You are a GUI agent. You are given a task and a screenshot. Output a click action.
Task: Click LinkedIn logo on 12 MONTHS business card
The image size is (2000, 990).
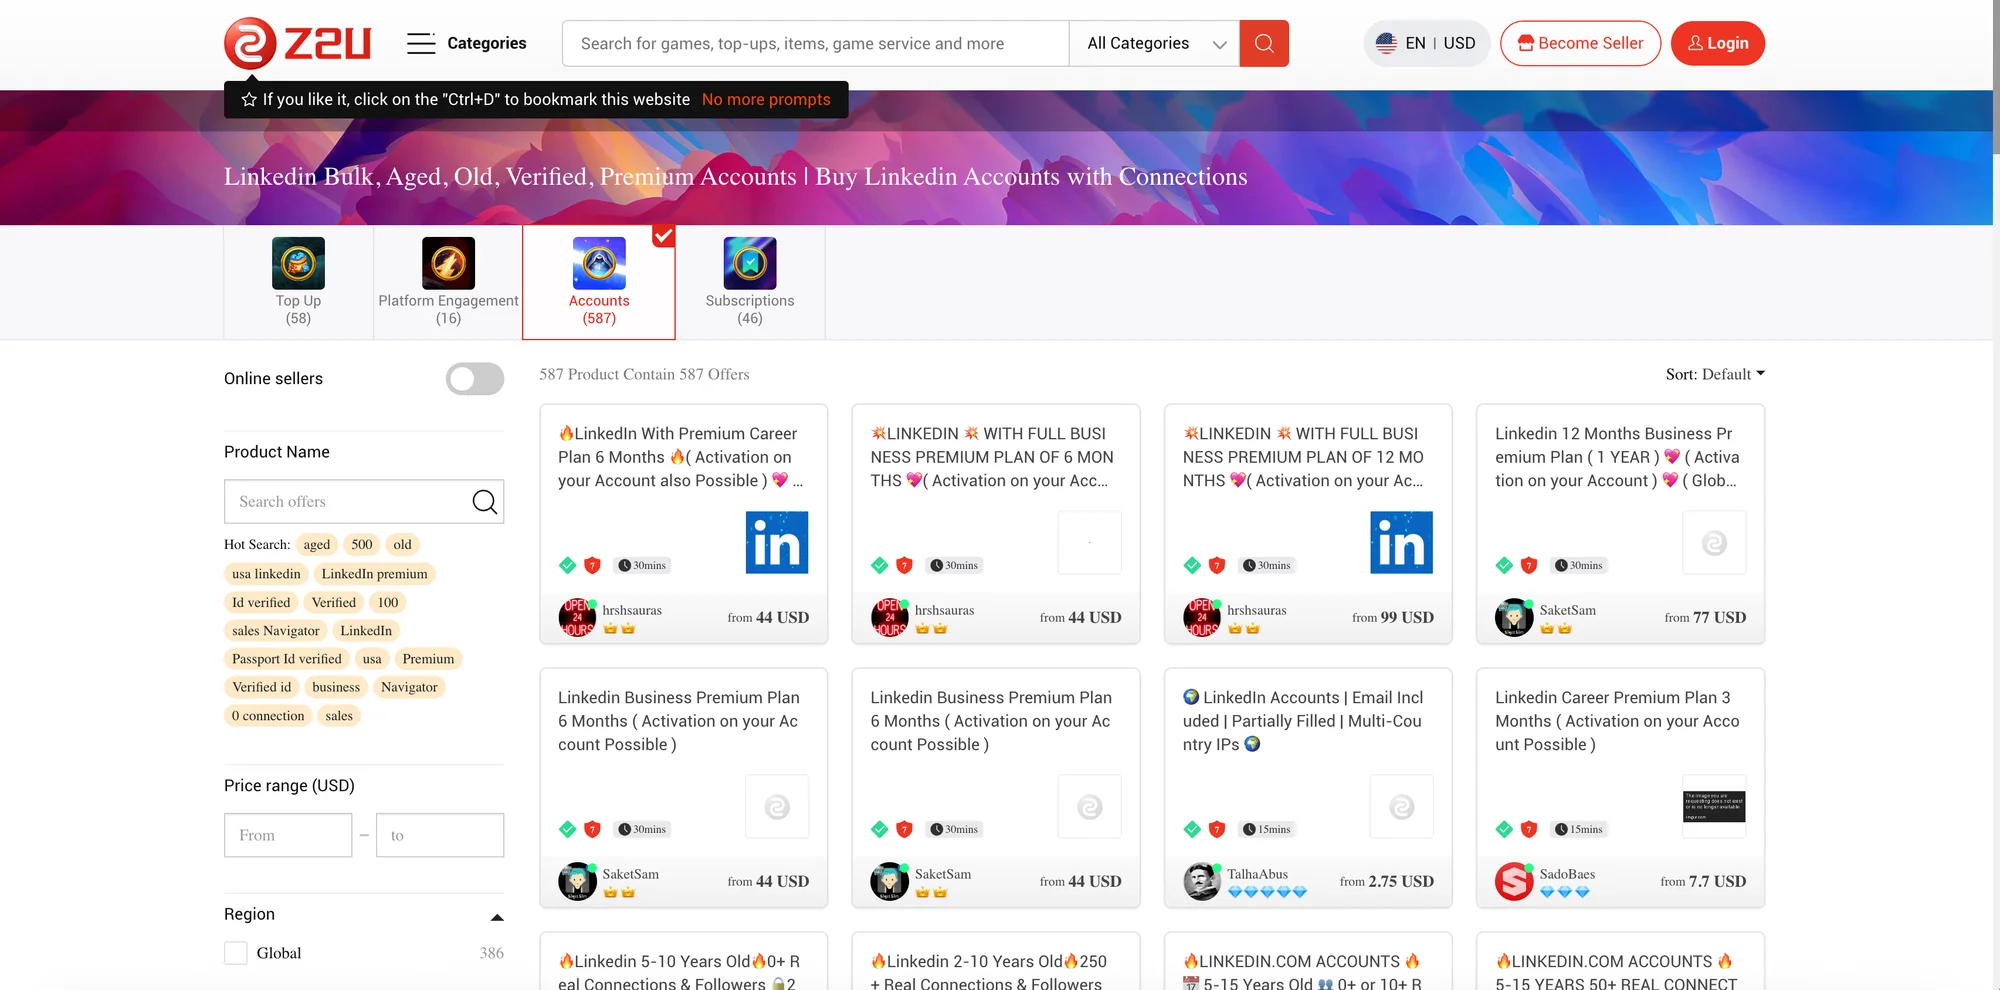[x=1401, y=542]
